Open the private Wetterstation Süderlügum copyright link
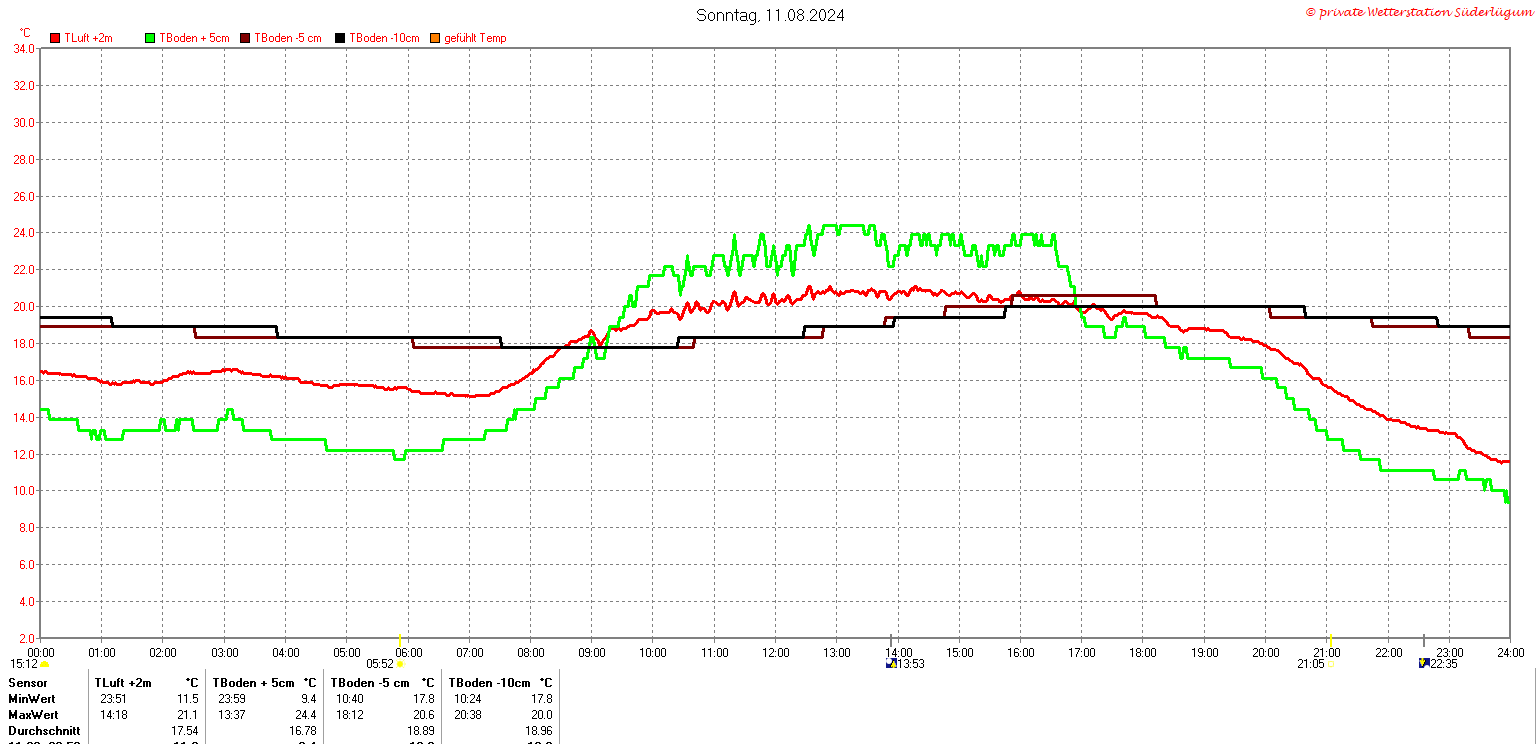This screenshot has width=1536, height=744. [x=1418, y=12]
